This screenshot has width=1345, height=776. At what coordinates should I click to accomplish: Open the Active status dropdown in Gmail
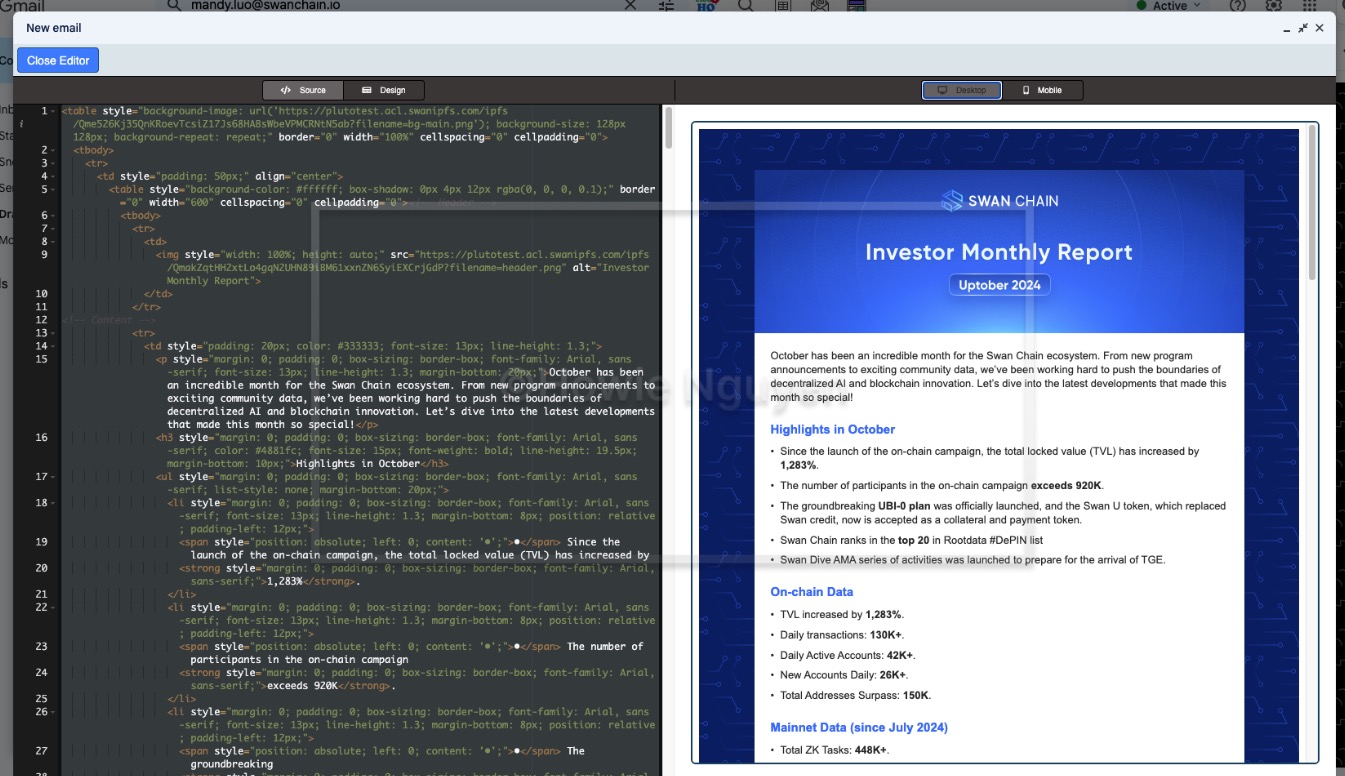pyautogui.click(x=1169, y=6)
